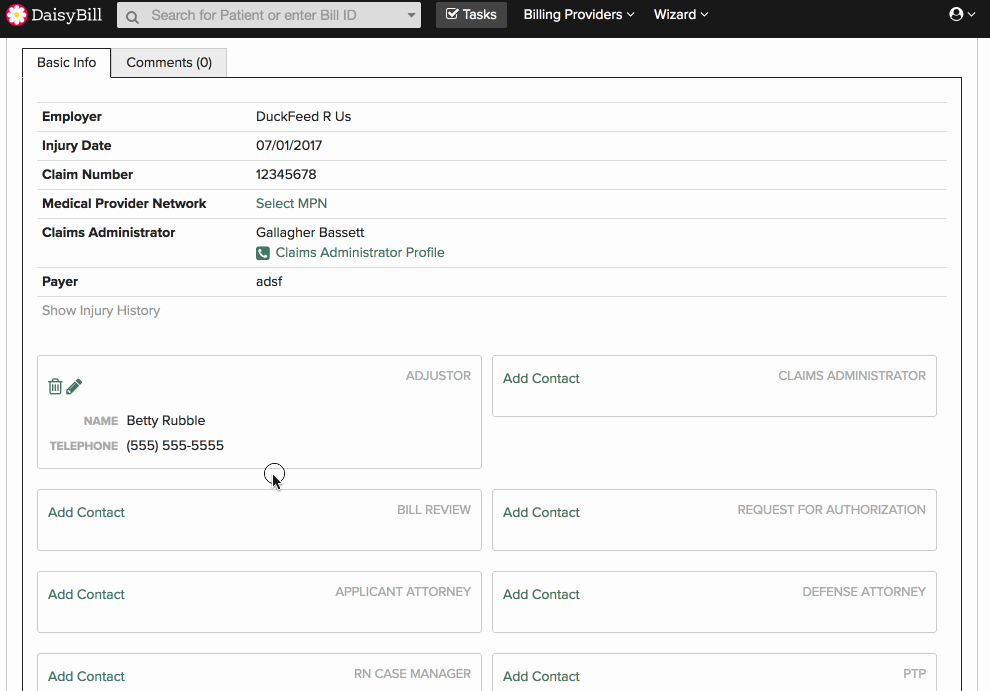This screenshot has width=990, height=691.
Task: Click the phone icon beside Claims Administrator Profile
Action: pyautogui.click(x=263, y=253)
